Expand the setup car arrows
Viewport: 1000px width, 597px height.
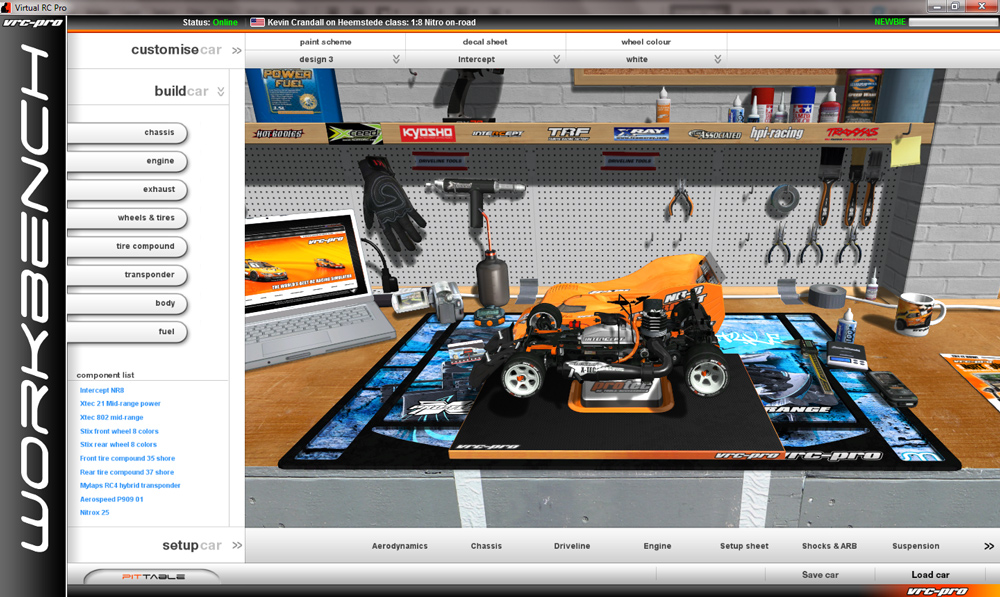tap(237, 545)
